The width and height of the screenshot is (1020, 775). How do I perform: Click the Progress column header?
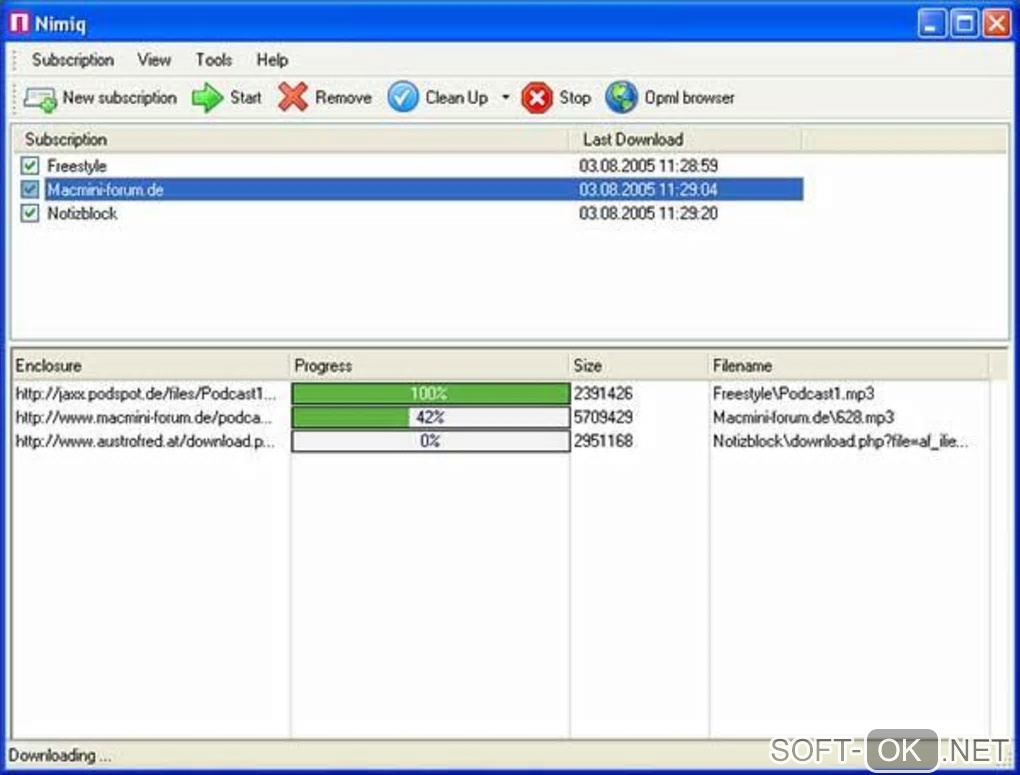[429, 366]
